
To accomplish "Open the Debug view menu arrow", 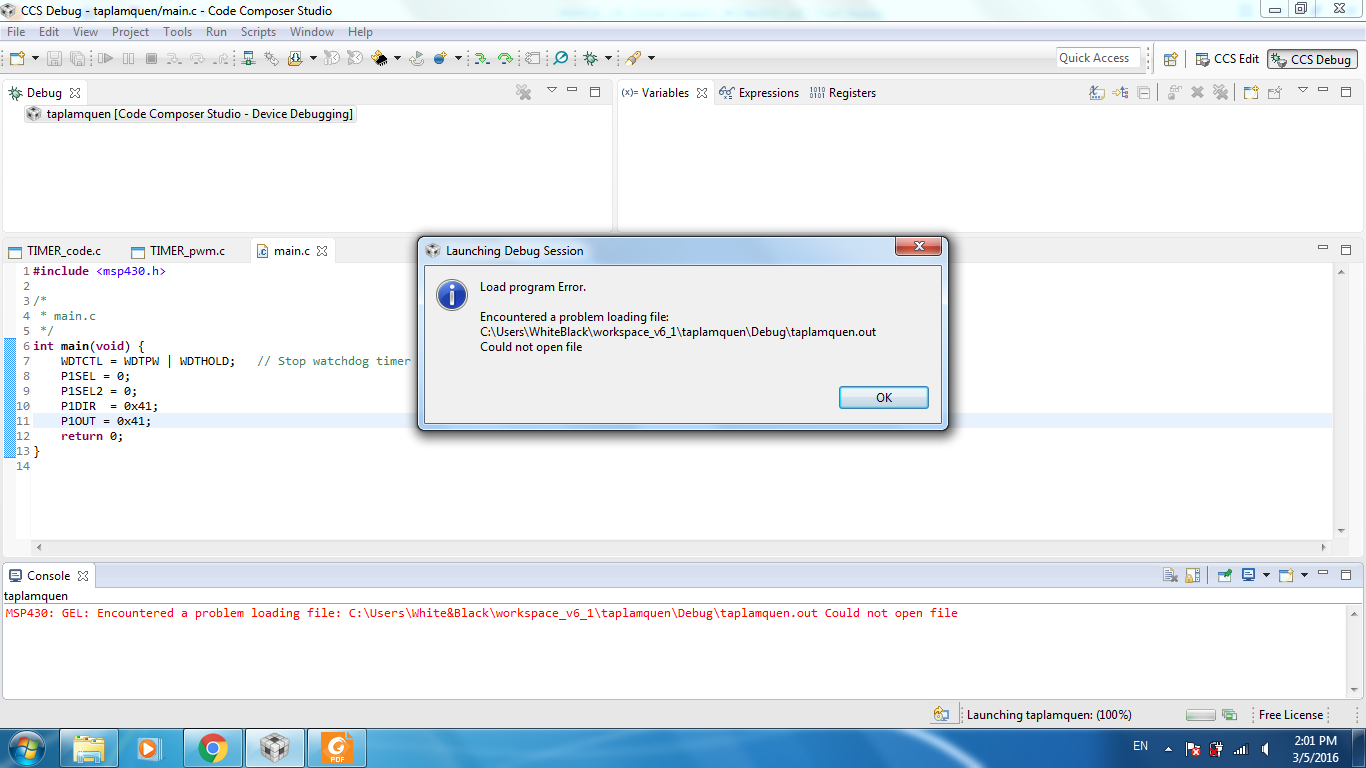I will 551,91.
